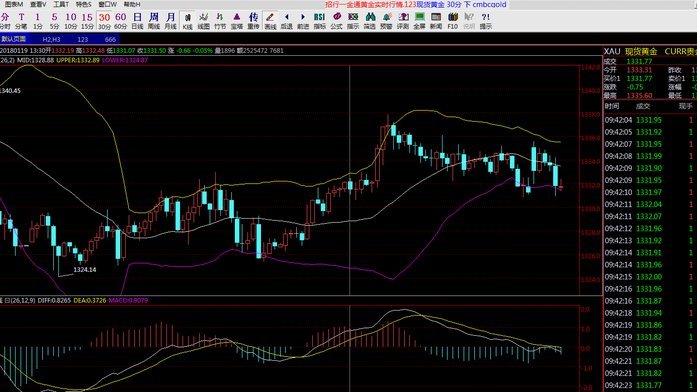Screen dimensions: 697x392
Task: Select the K线 candlestick chart icon
Action: (x=187, y=21)
